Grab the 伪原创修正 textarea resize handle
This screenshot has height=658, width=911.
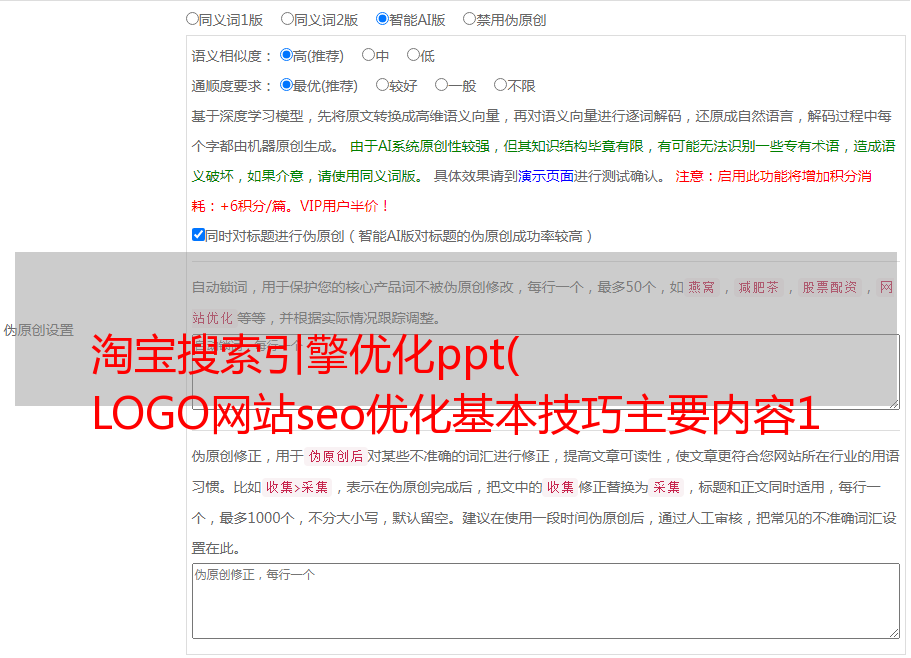pos(894,633)
